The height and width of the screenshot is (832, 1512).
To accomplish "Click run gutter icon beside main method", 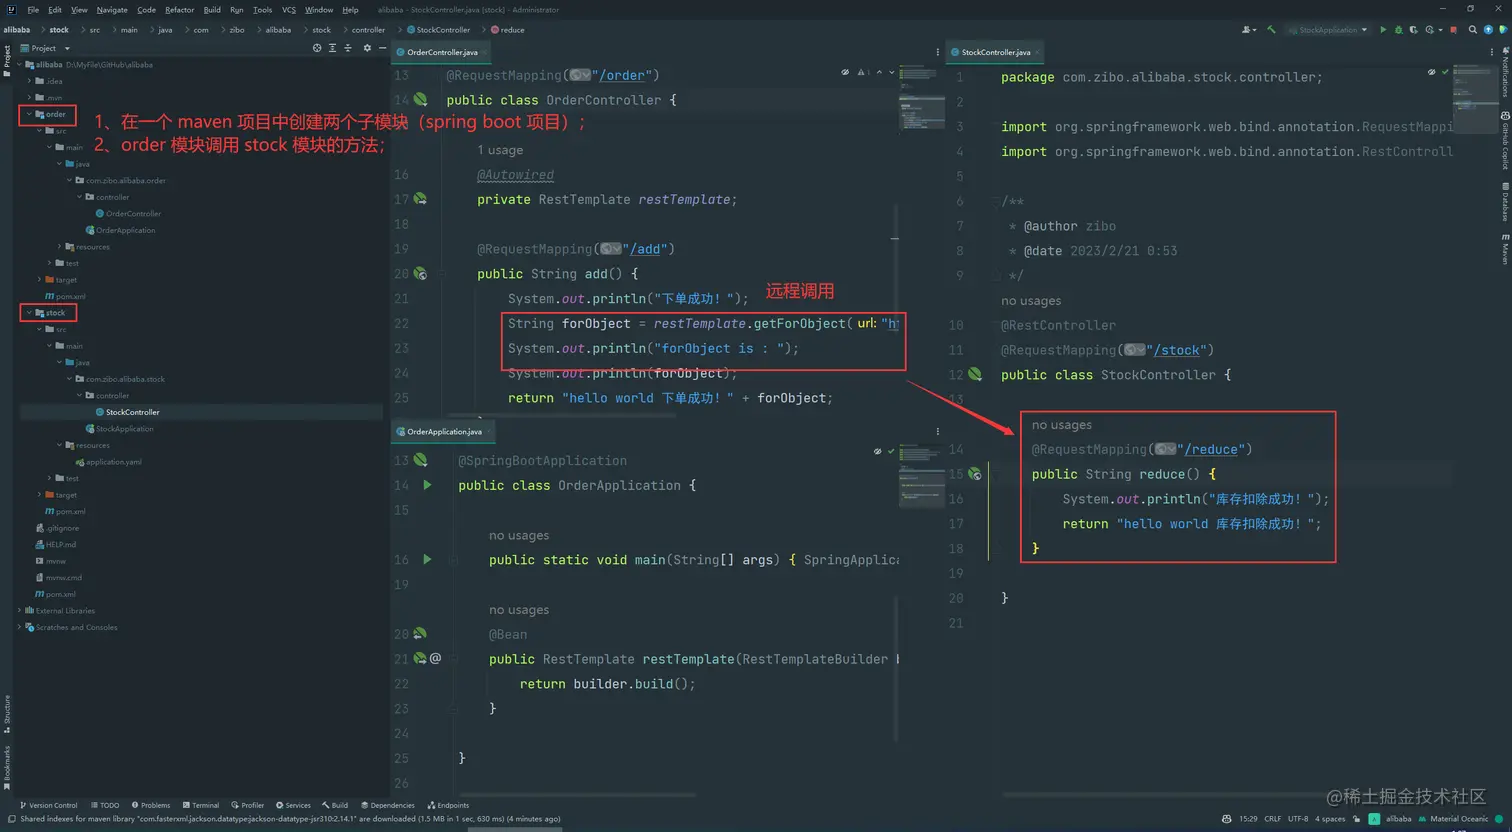I will click(x=427, y=559).
